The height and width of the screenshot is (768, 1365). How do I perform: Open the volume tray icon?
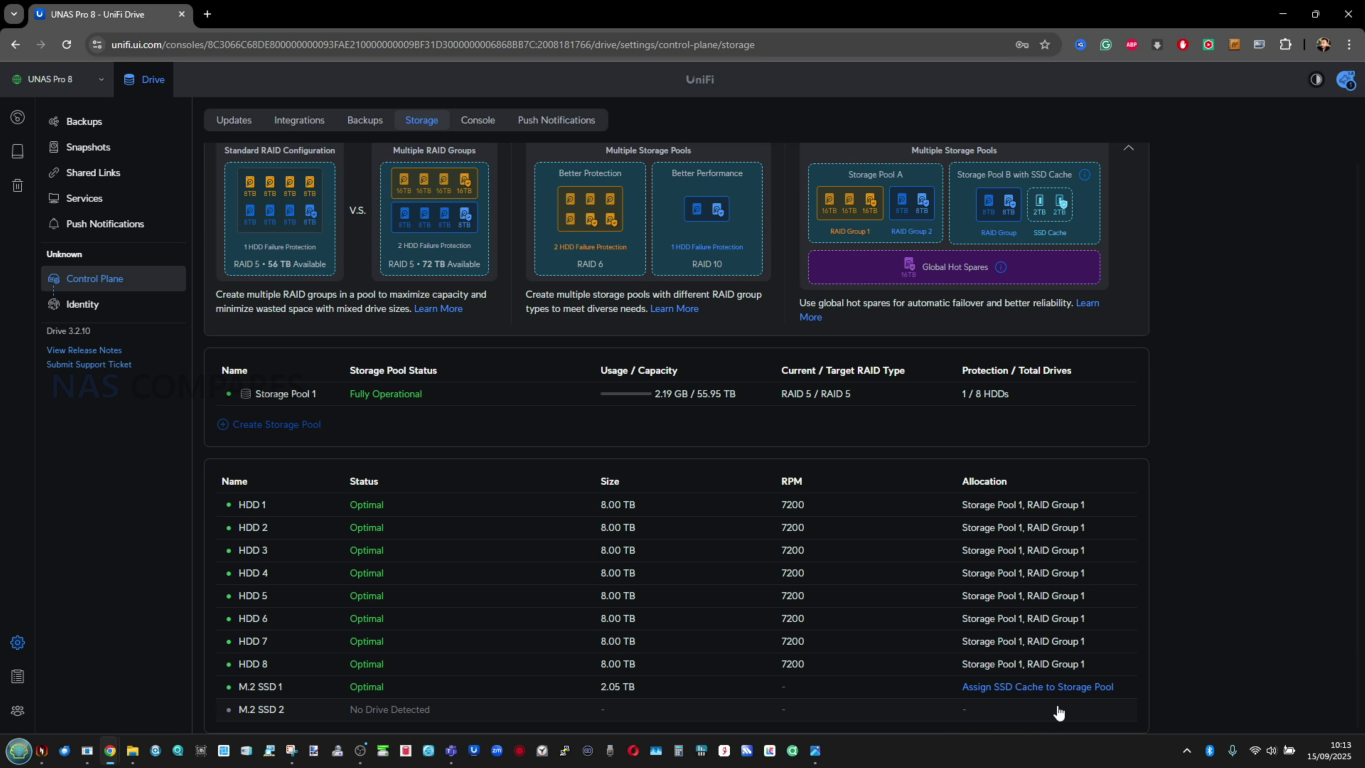(1271, 751)
